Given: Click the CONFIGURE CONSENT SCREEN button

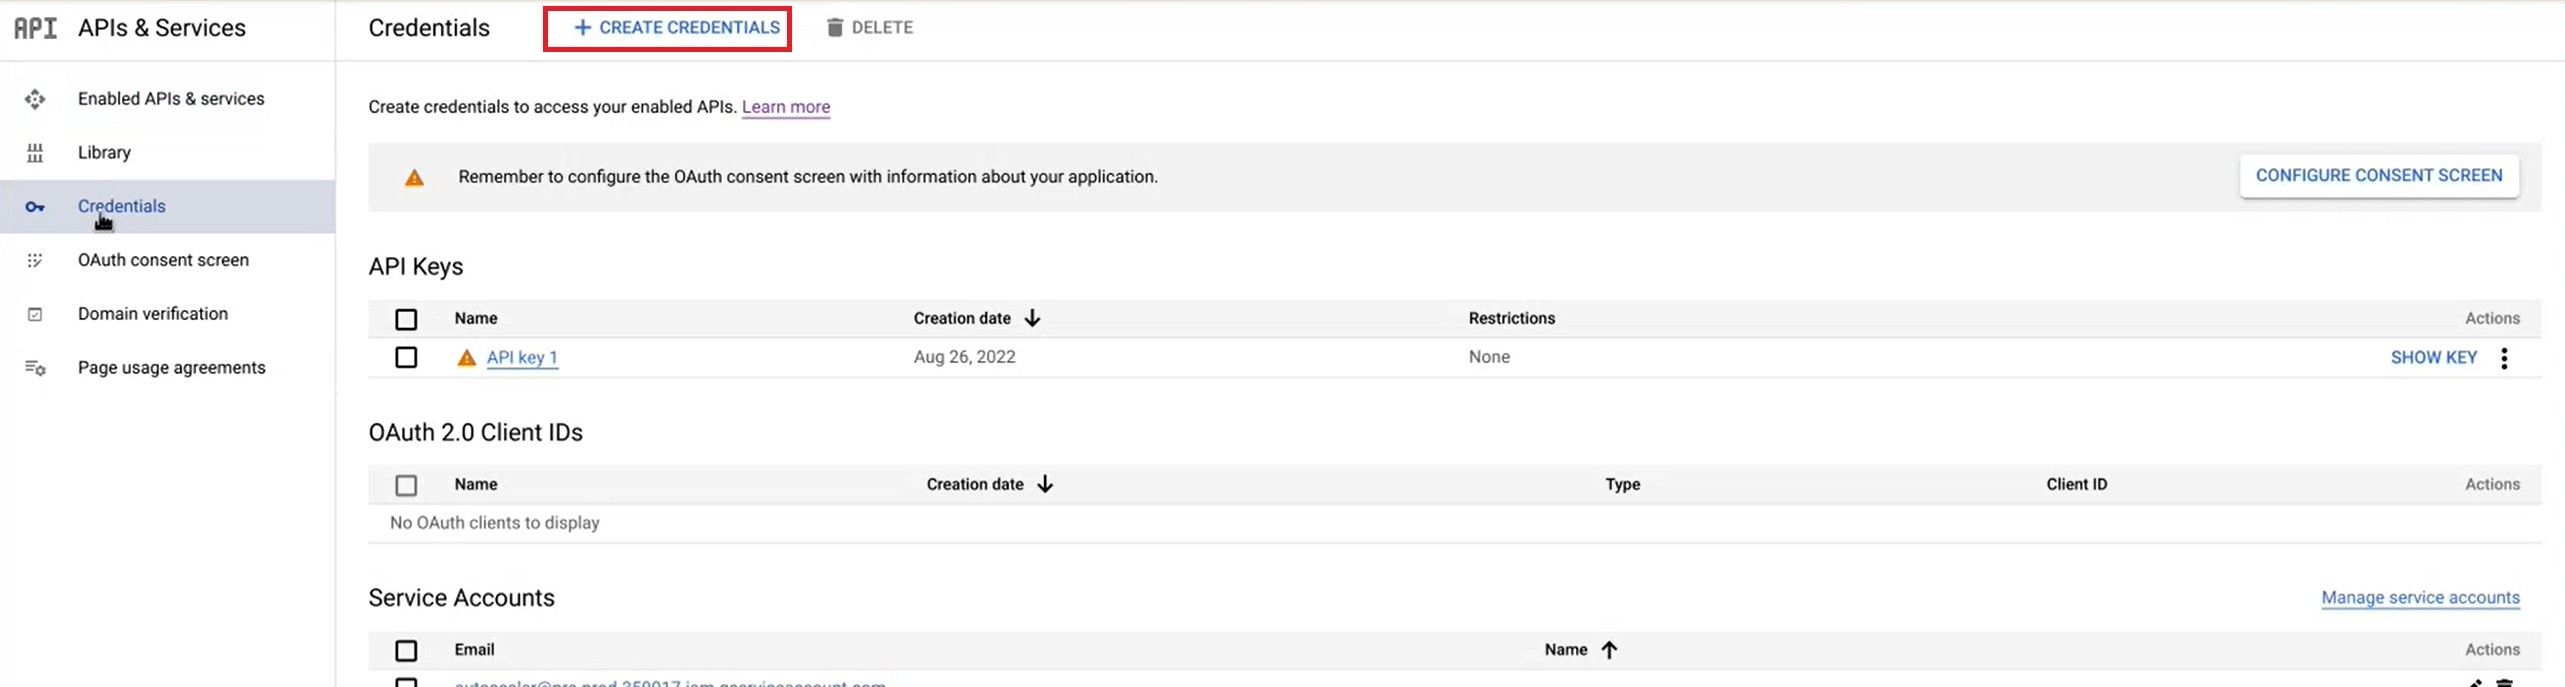Looking at the screenshot, I should point(2379,176).
